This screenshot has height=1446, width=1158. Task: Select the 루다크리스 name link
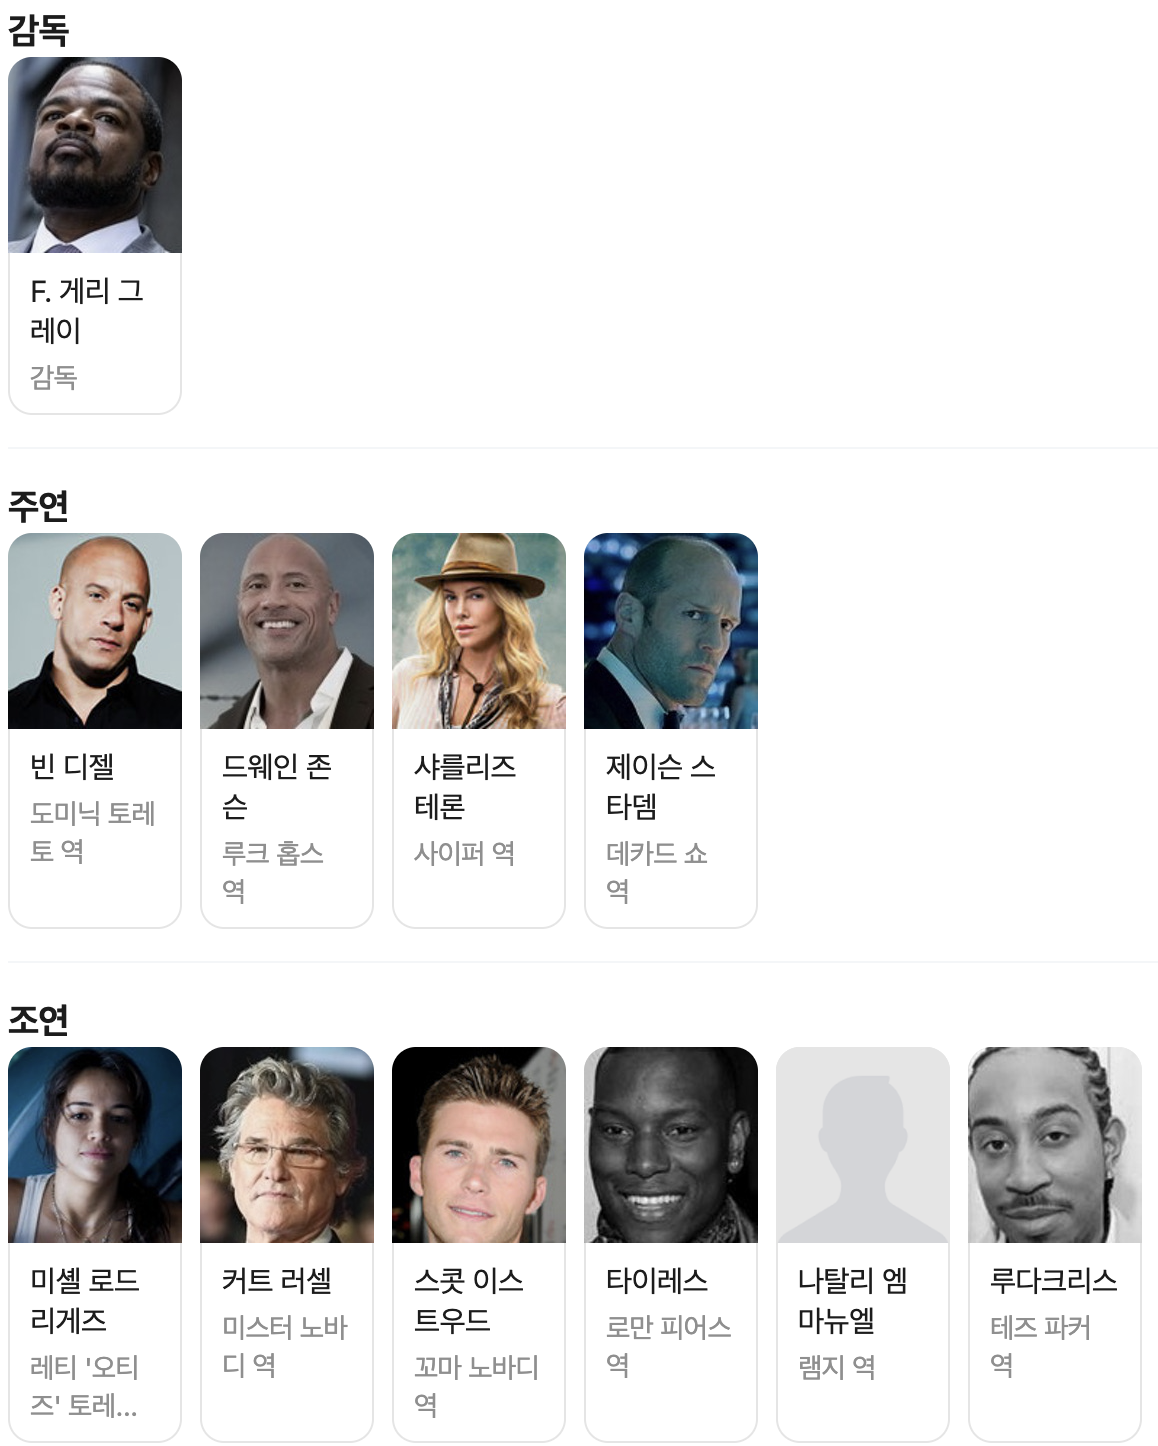1054,1281
